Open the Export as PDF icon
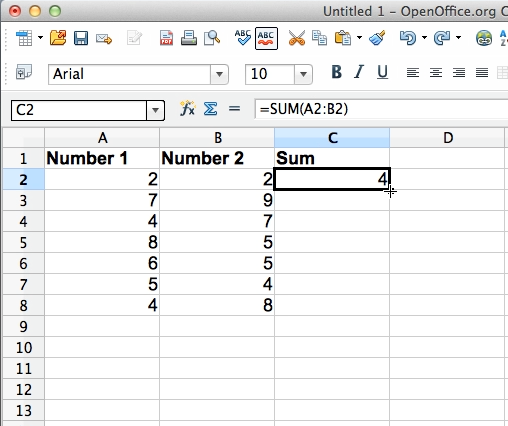This screenshot has height=426, width=508. click(x=166, y=38)
